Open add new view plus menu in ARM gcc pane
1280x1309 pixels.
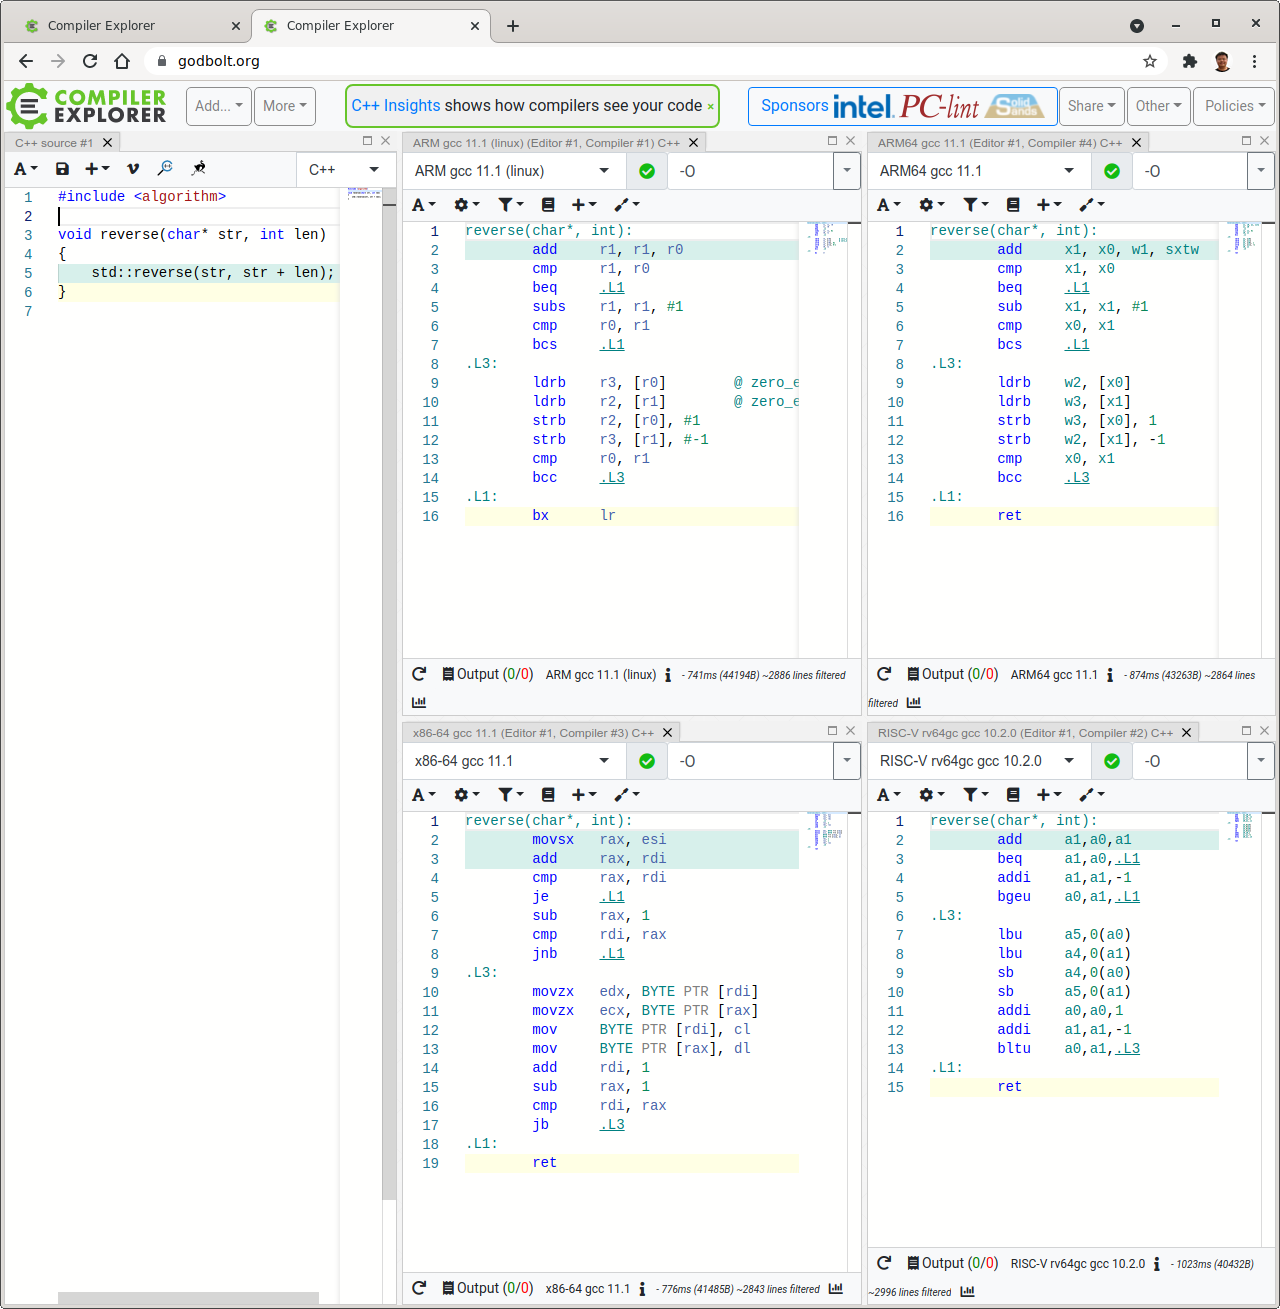[583, 204]
